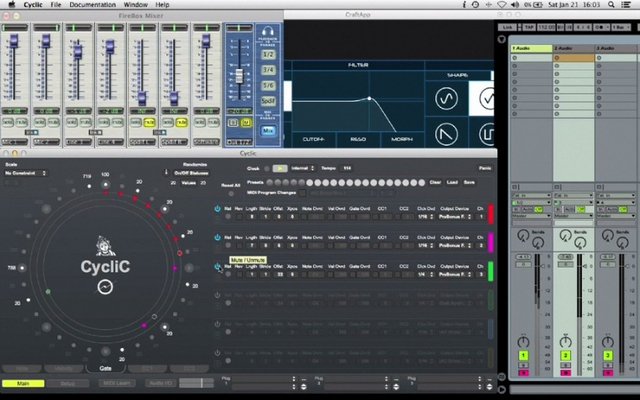Mute the second Cyclic track (magenta)
Viewport: 640px width, 400px height.
click(217, 237)
